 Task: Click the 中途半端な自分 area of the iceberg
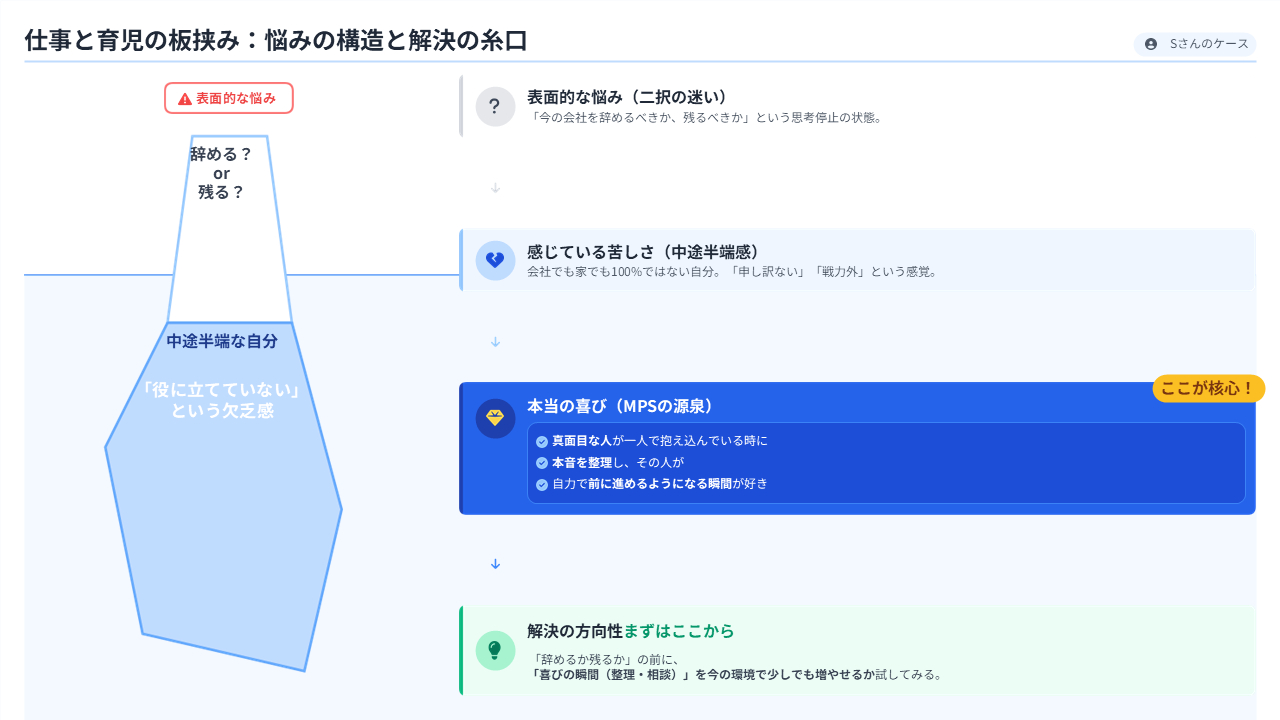point(222,341)
